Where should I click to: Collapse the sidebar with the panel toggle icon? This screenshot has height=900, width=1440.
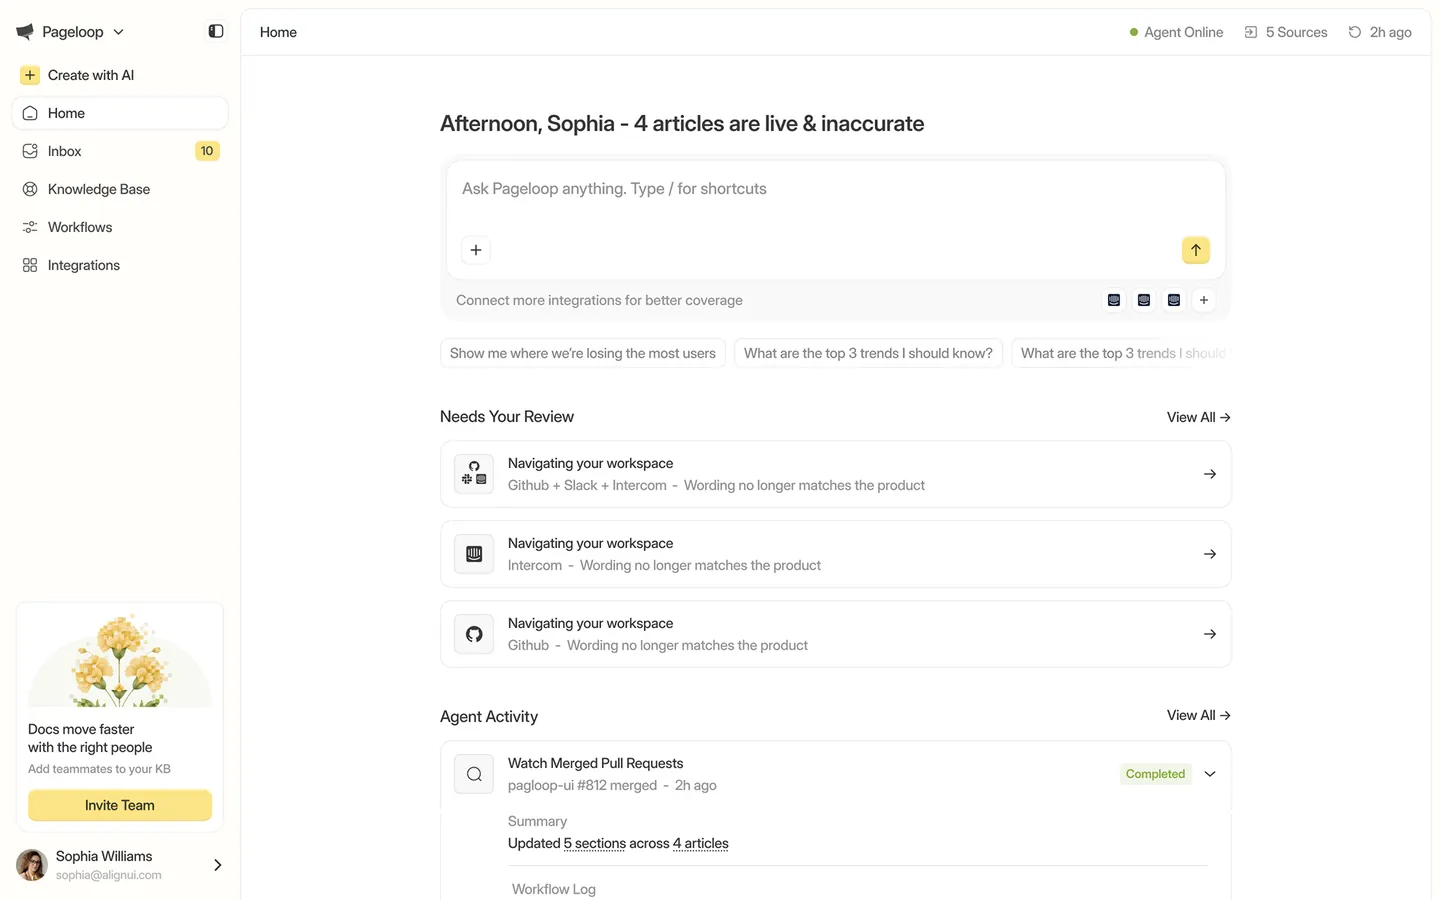click(x=216, y=31)
